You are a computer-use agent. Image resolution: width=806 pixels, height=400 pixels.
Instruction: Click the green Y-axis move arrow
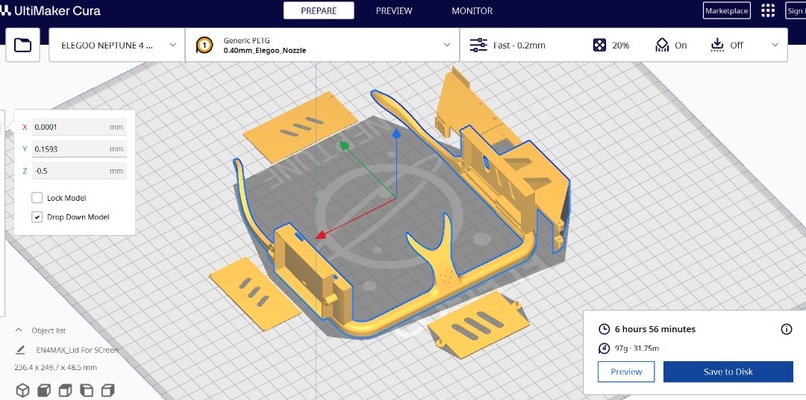[345, 146]
